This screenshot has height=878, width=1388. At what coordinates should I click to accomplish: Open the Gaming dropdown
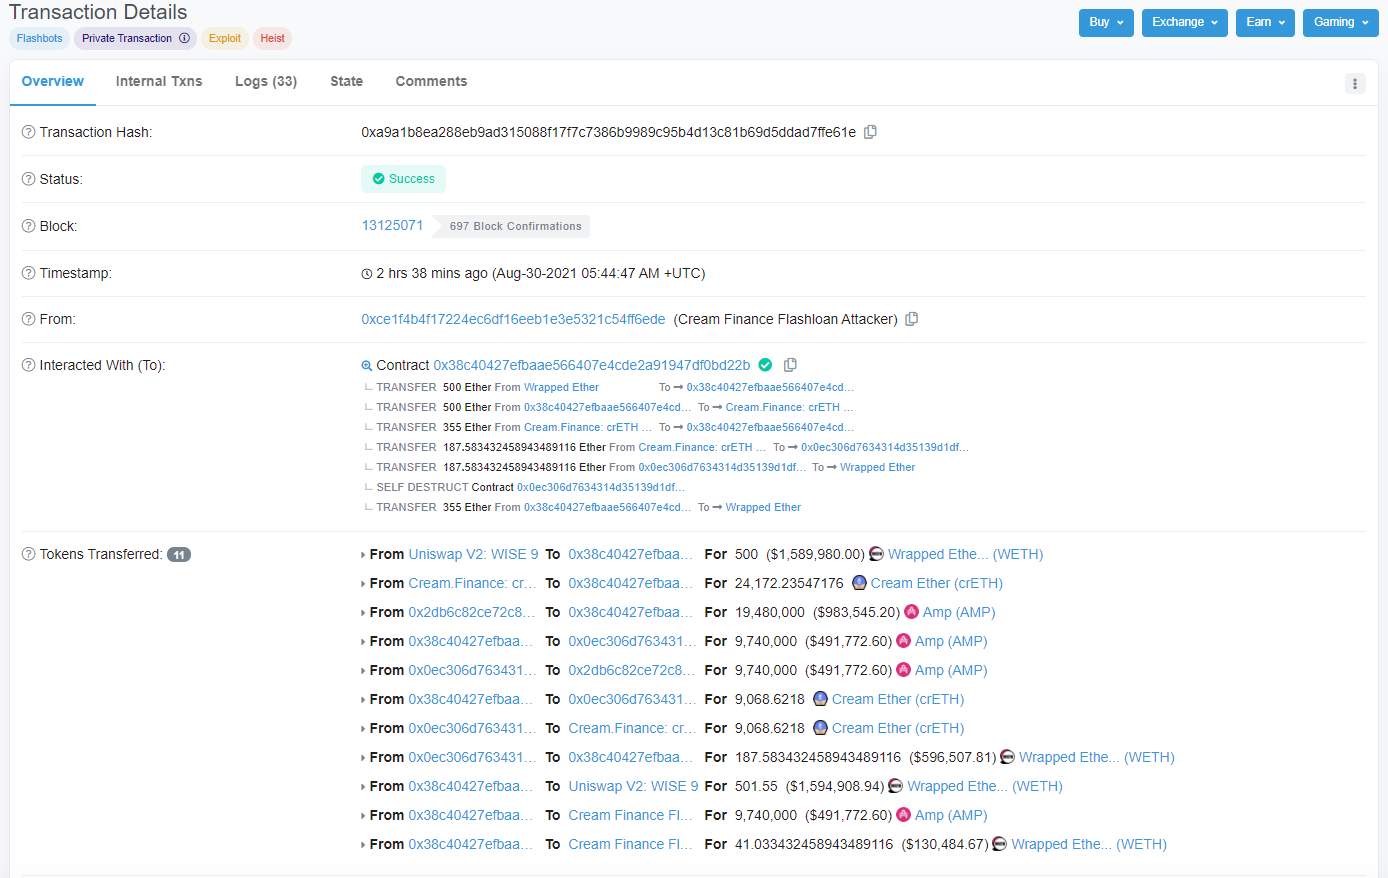click(x=1340, y=22)
